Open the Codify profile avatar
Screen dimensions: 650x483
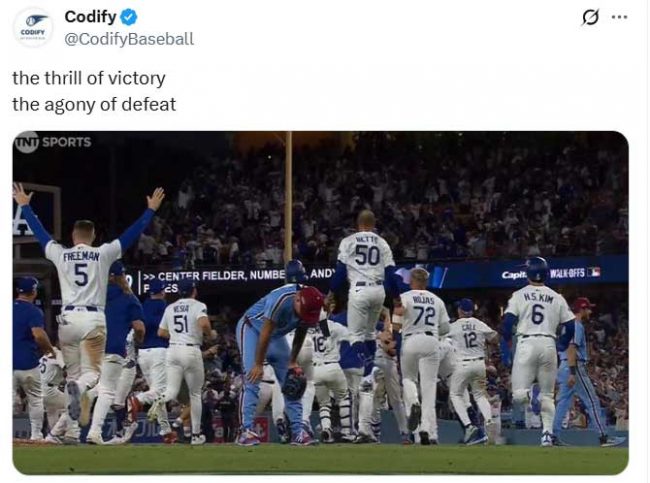33,26
